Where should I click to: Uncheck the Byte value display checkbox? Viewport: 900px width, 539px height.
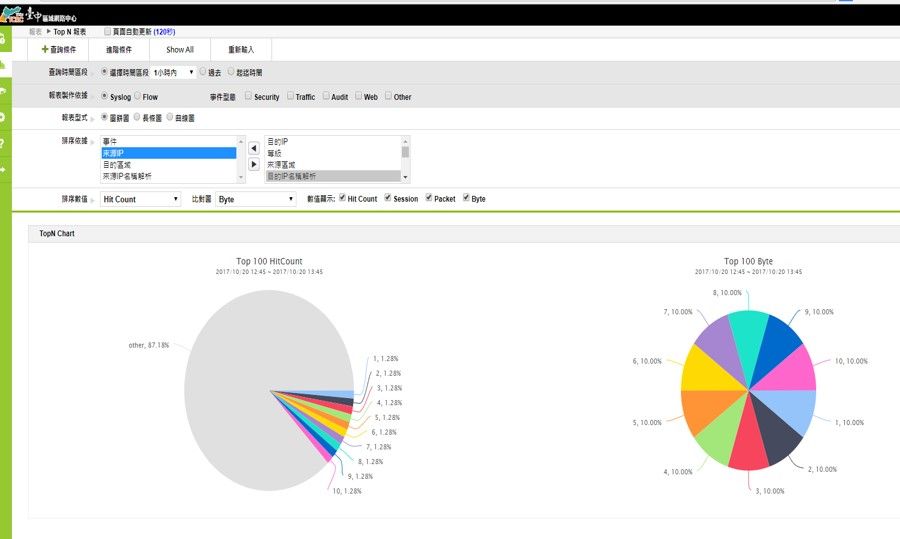click(466, 198)
